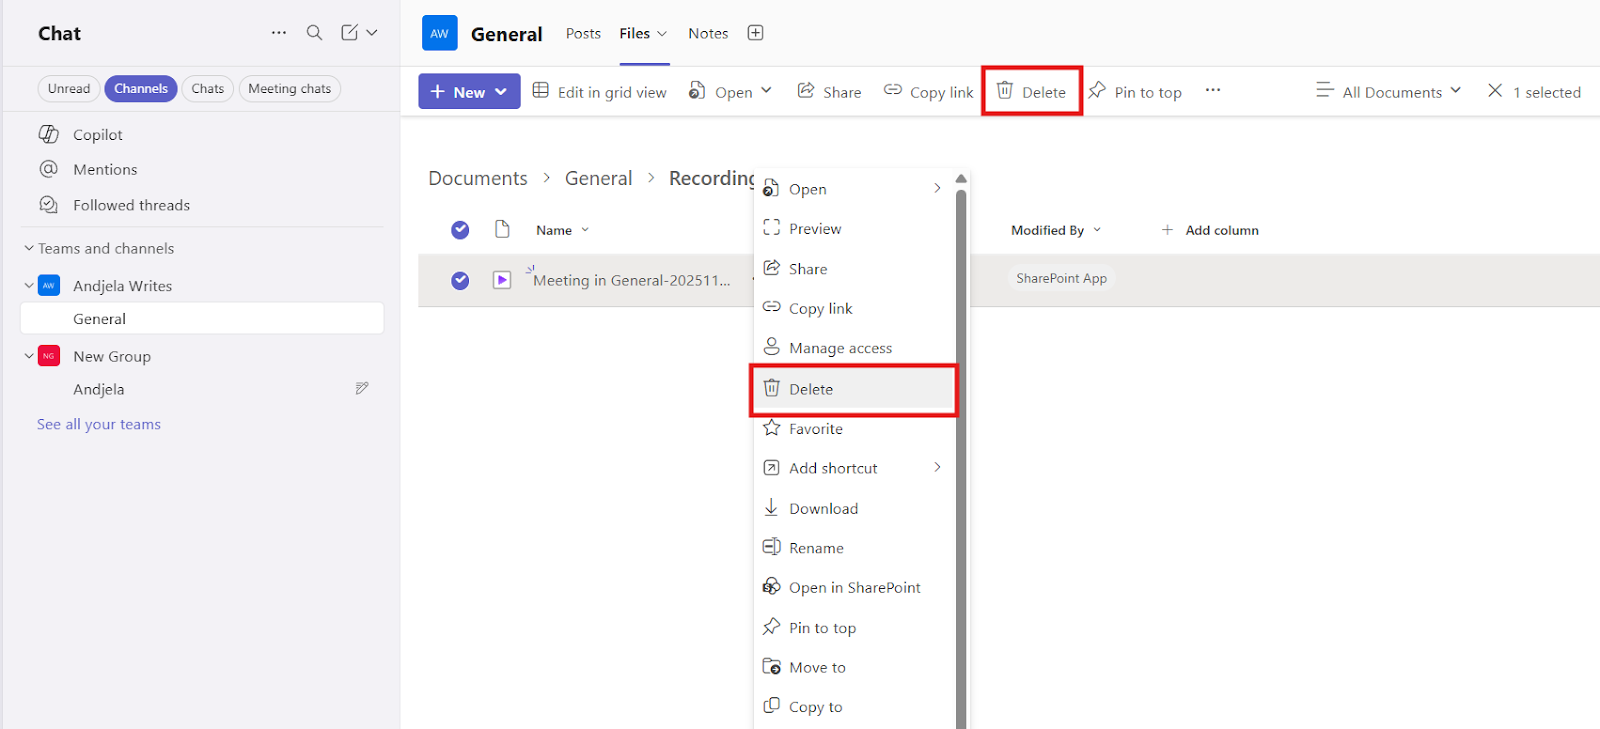Click the search magnifier icon in Chat
Image resolution: width=1600 pixels, height=729 pixels.
pyautogui.click(x=314, y=33)
